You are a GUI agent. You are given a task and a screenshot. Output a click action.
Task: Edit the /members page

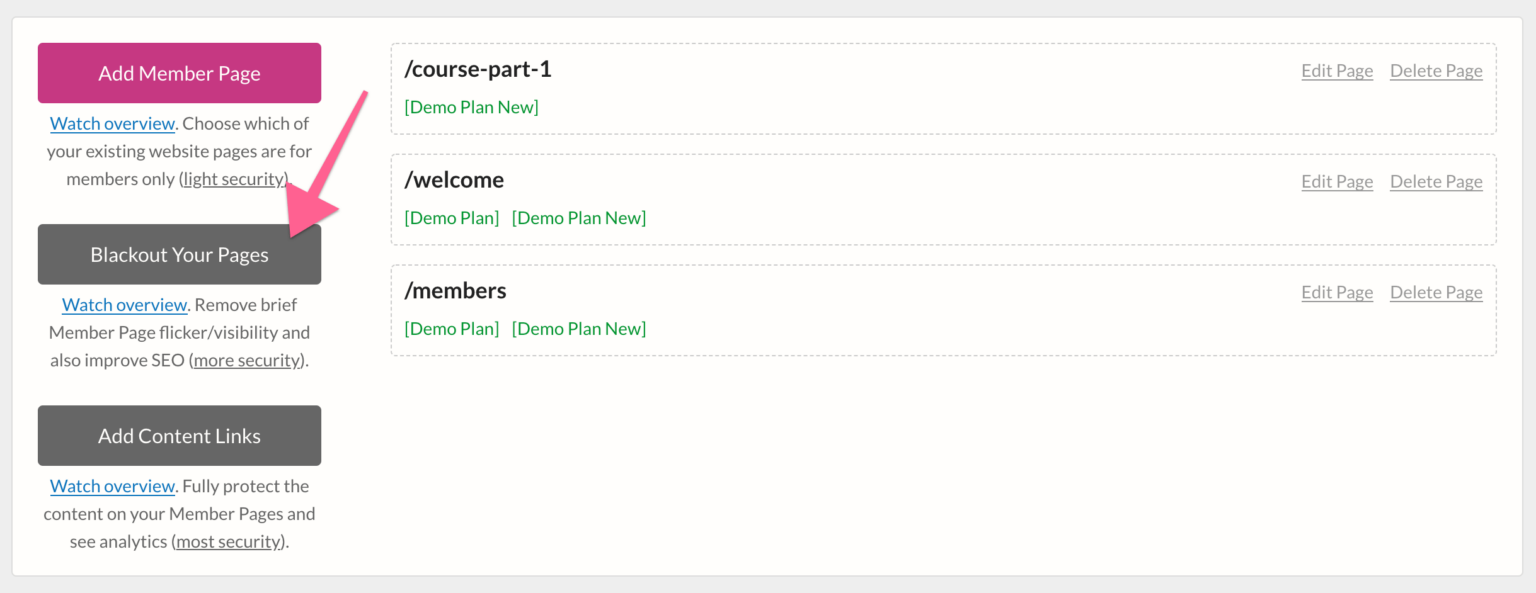pyautogui.click(x=1337, y=292)
